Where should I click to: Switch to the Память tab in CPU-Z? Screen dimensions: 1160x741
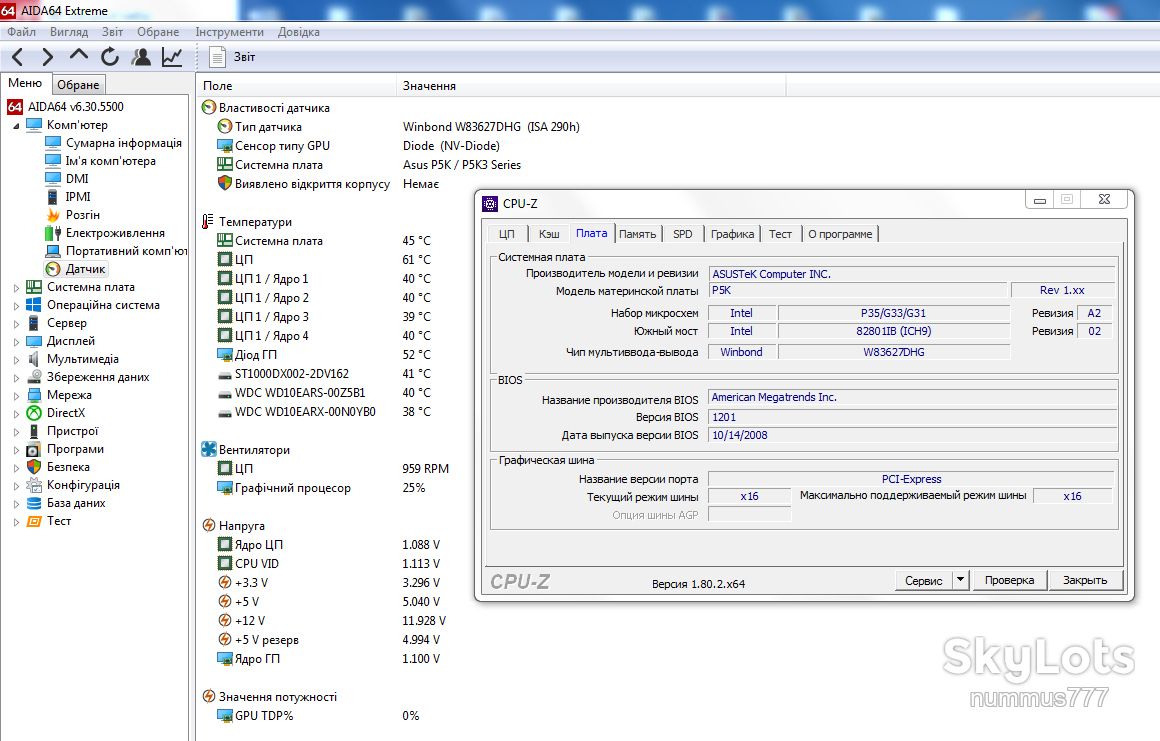tap(638, 234)
